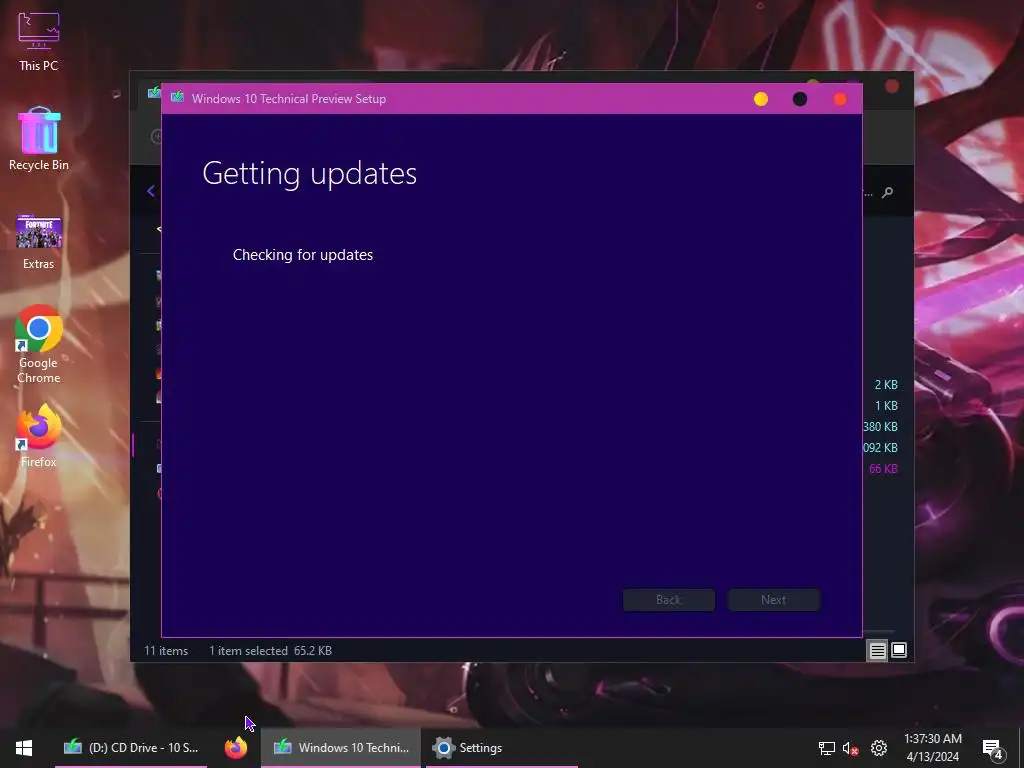
Task: Launch Firefox desktop shortcut
Action: 39,436
